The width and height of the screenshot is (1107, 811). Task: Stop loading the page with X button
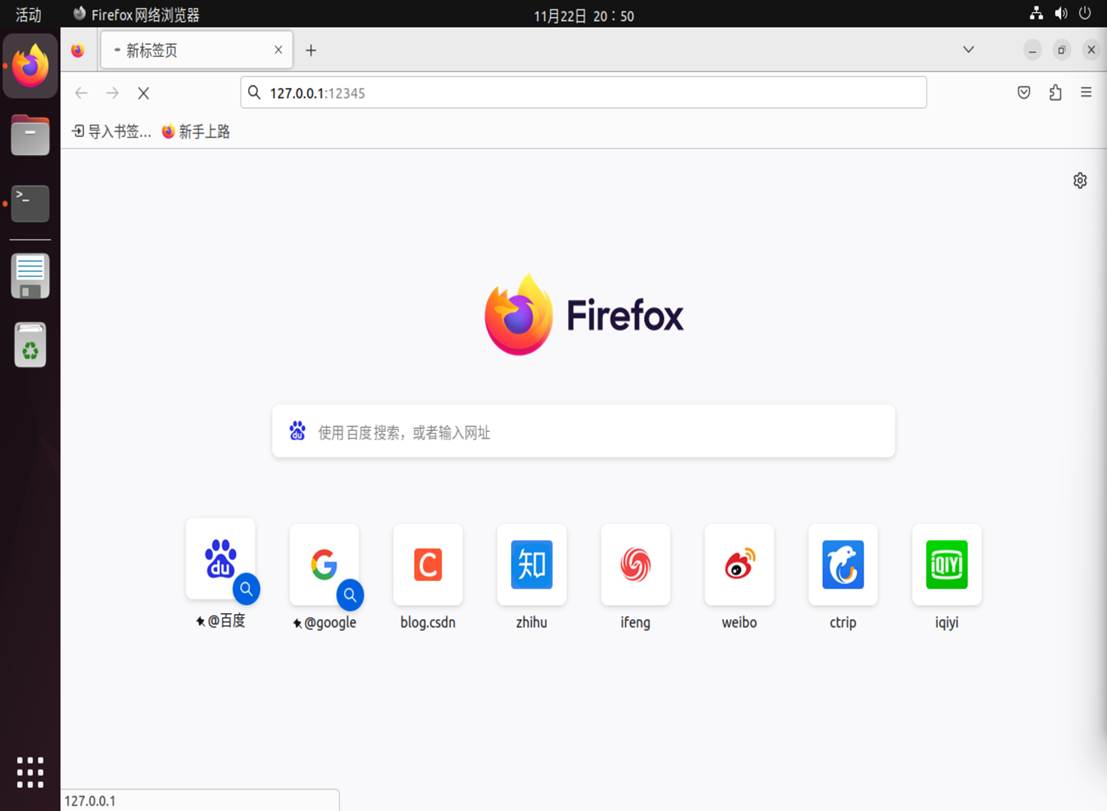(x=143, y=93)
